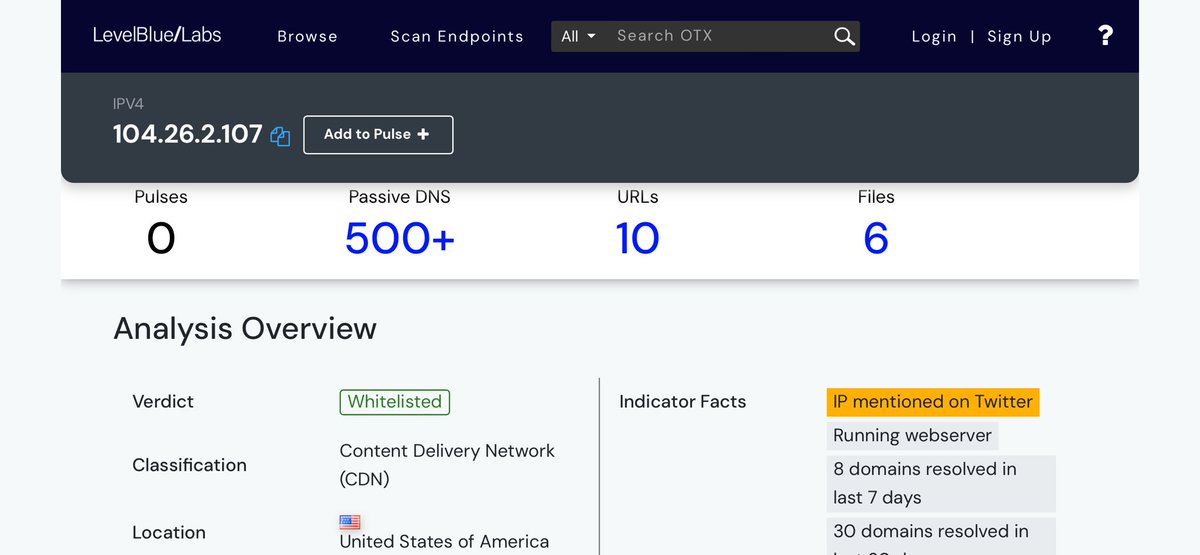The height and width of the screenshot is (555, 1200).
Task: Open the 500+ Passive DNS count
Action: tap(399, 238)
